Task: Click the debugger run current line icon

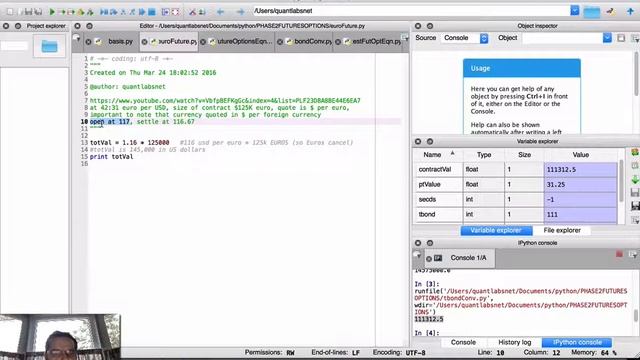Action: tap(114, 12)
